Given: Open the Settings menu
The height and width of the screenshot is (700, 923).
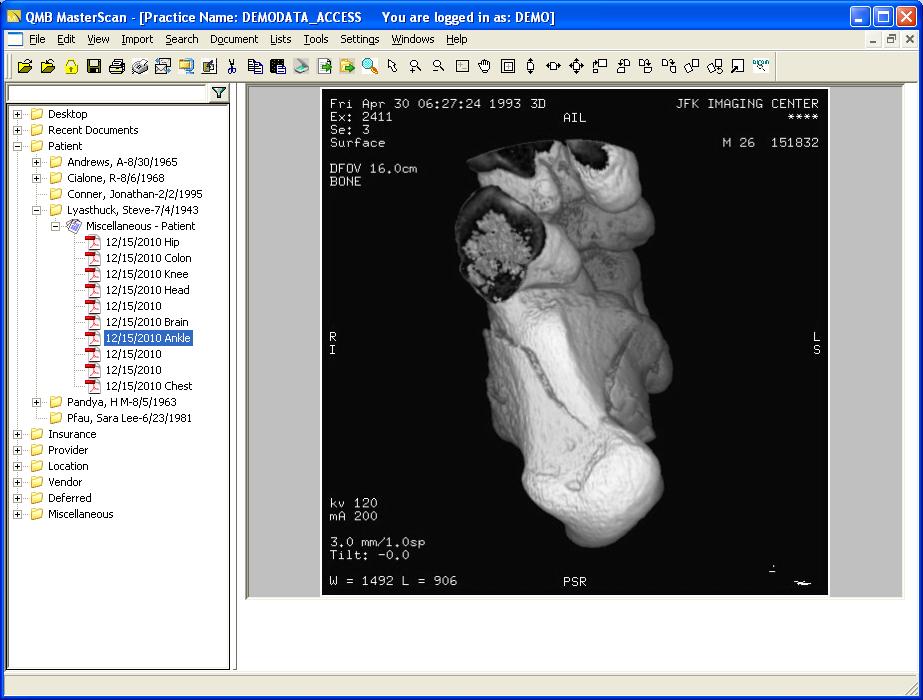Looking at the screenshot, I should click(x=359, y=39).
